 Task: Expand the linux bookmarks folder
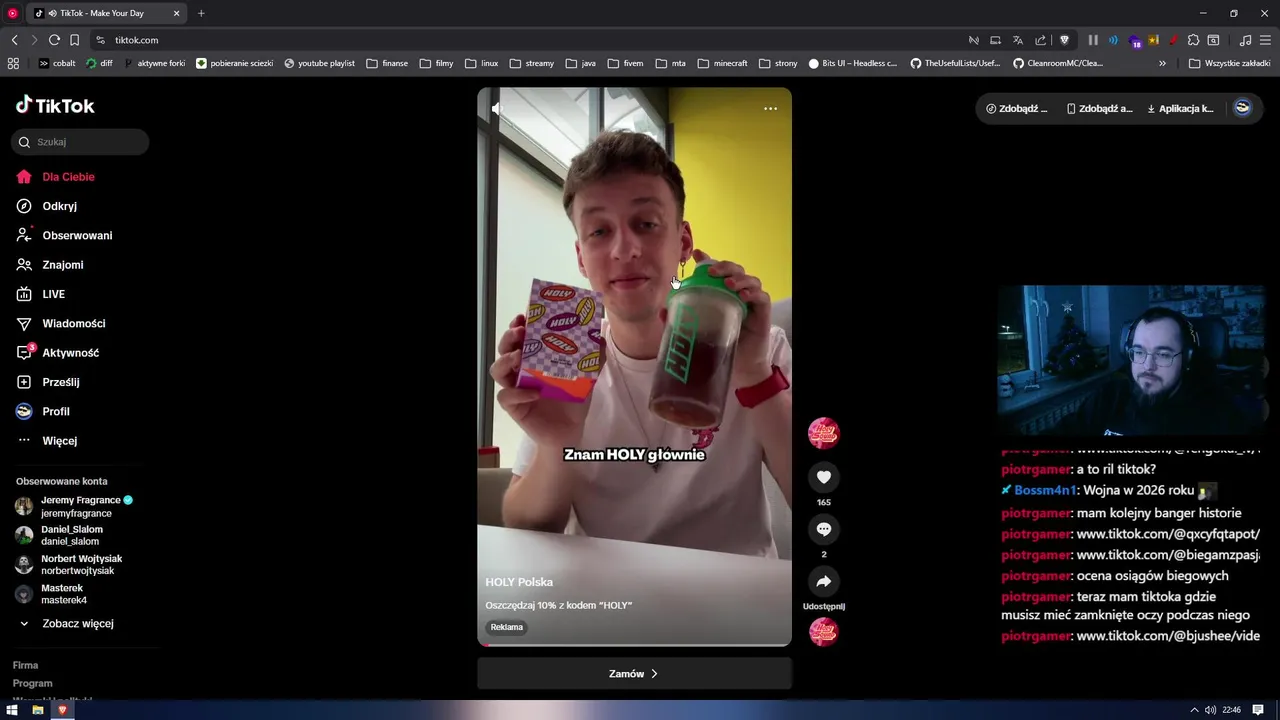pos(482,63)
